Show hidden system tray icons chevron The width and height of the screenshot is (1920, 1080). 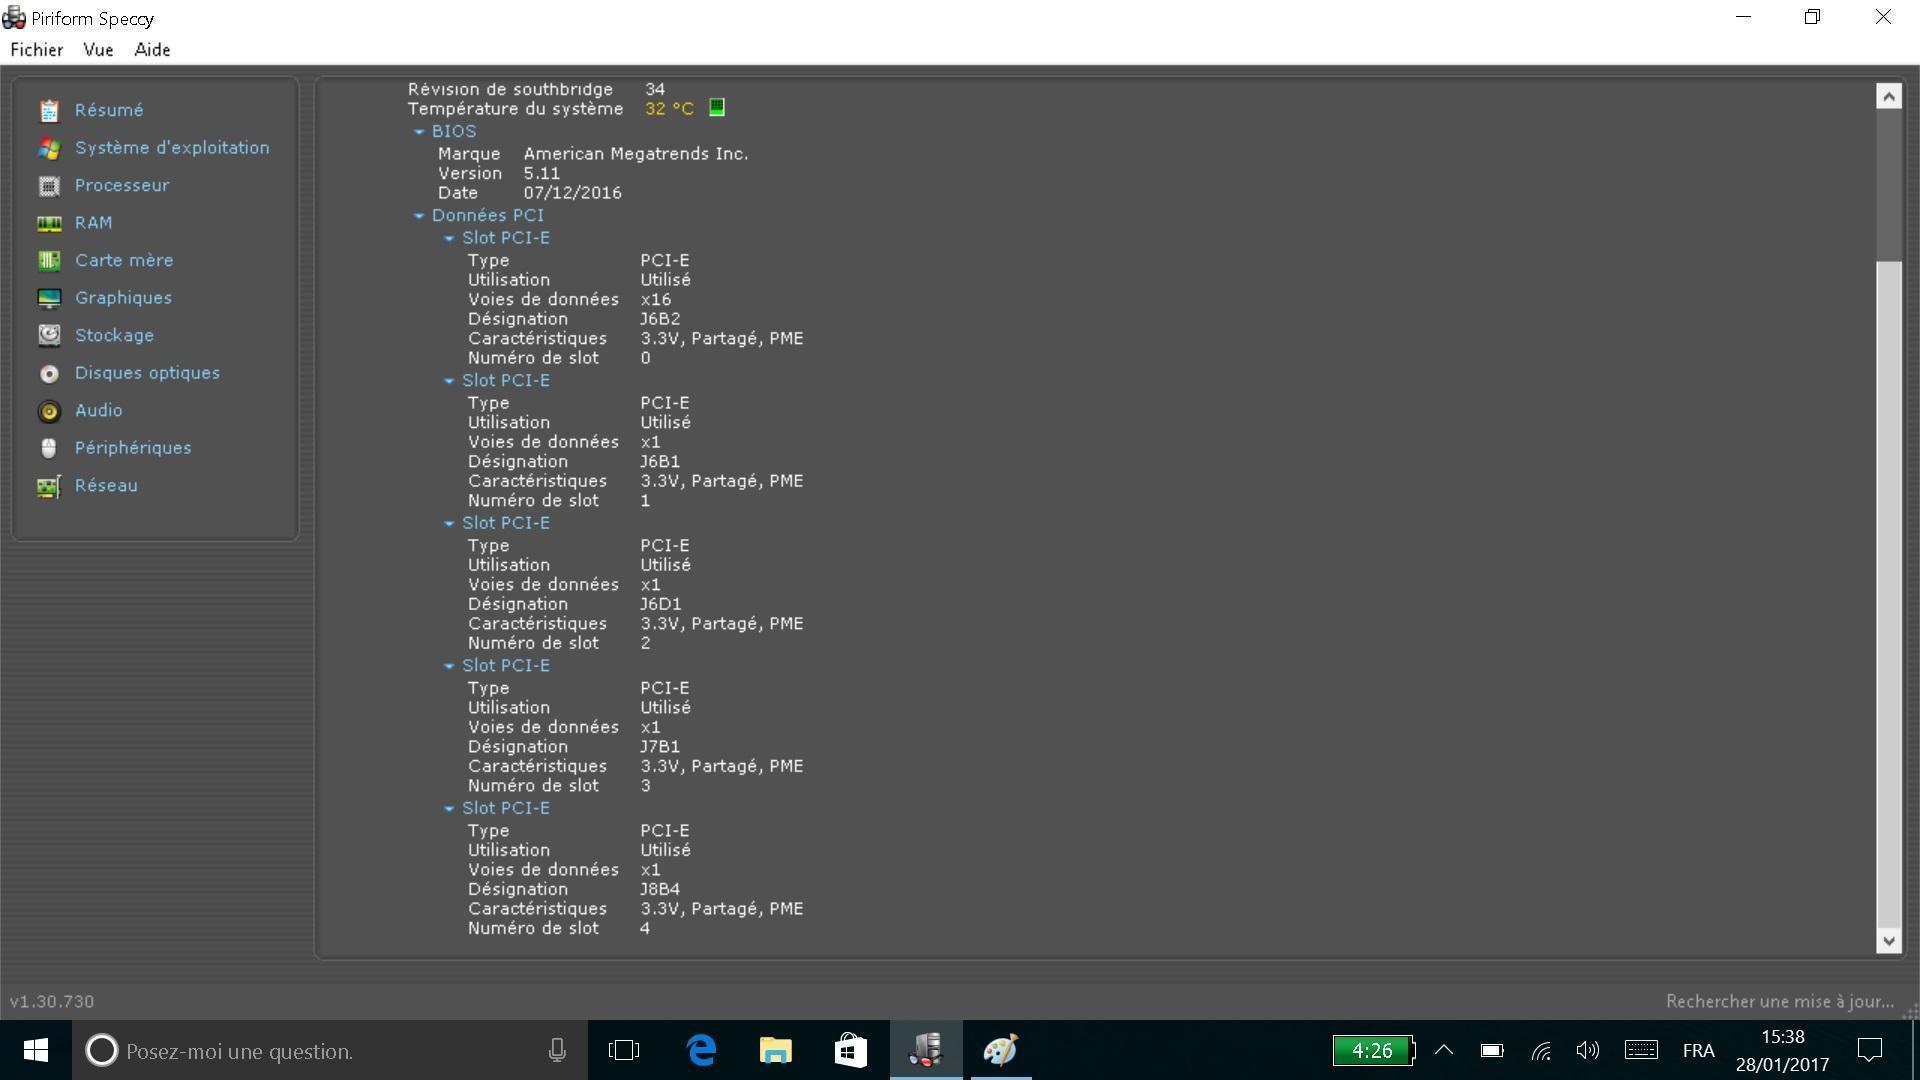point(1444,1050)
